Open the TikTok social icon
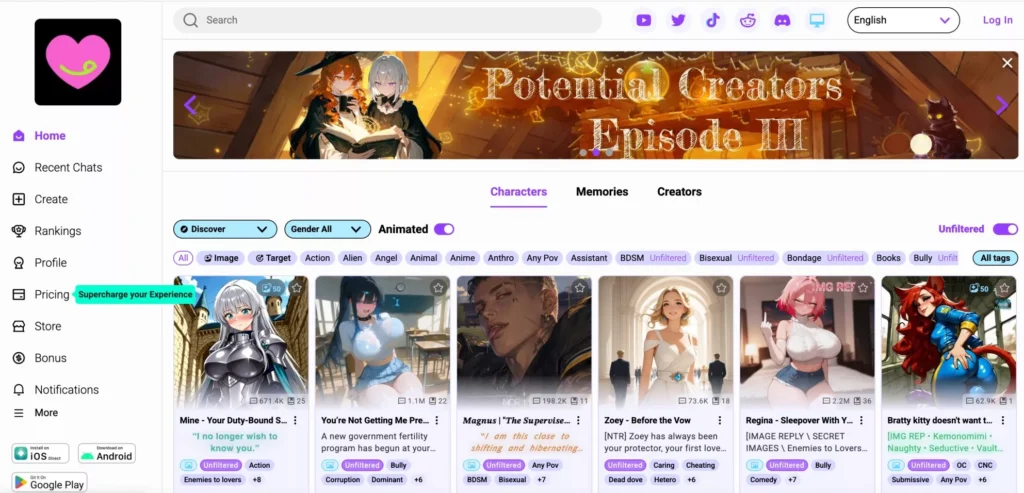The width and height of the screenshot is (1024, 493). (x=713, y=20)
